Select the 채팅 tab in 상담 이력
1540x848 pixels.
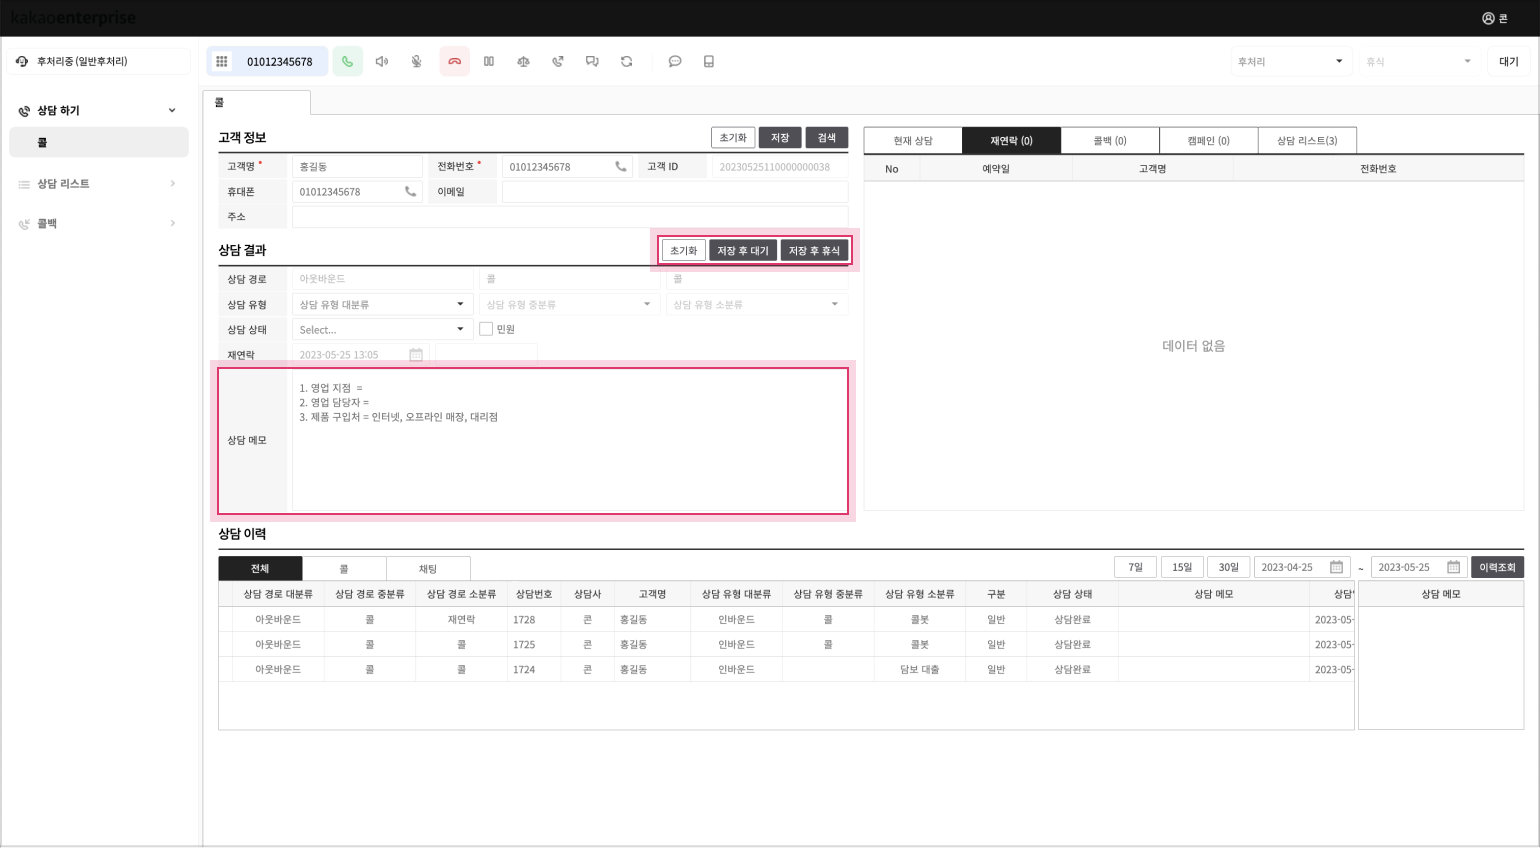(x=428, y=568)
